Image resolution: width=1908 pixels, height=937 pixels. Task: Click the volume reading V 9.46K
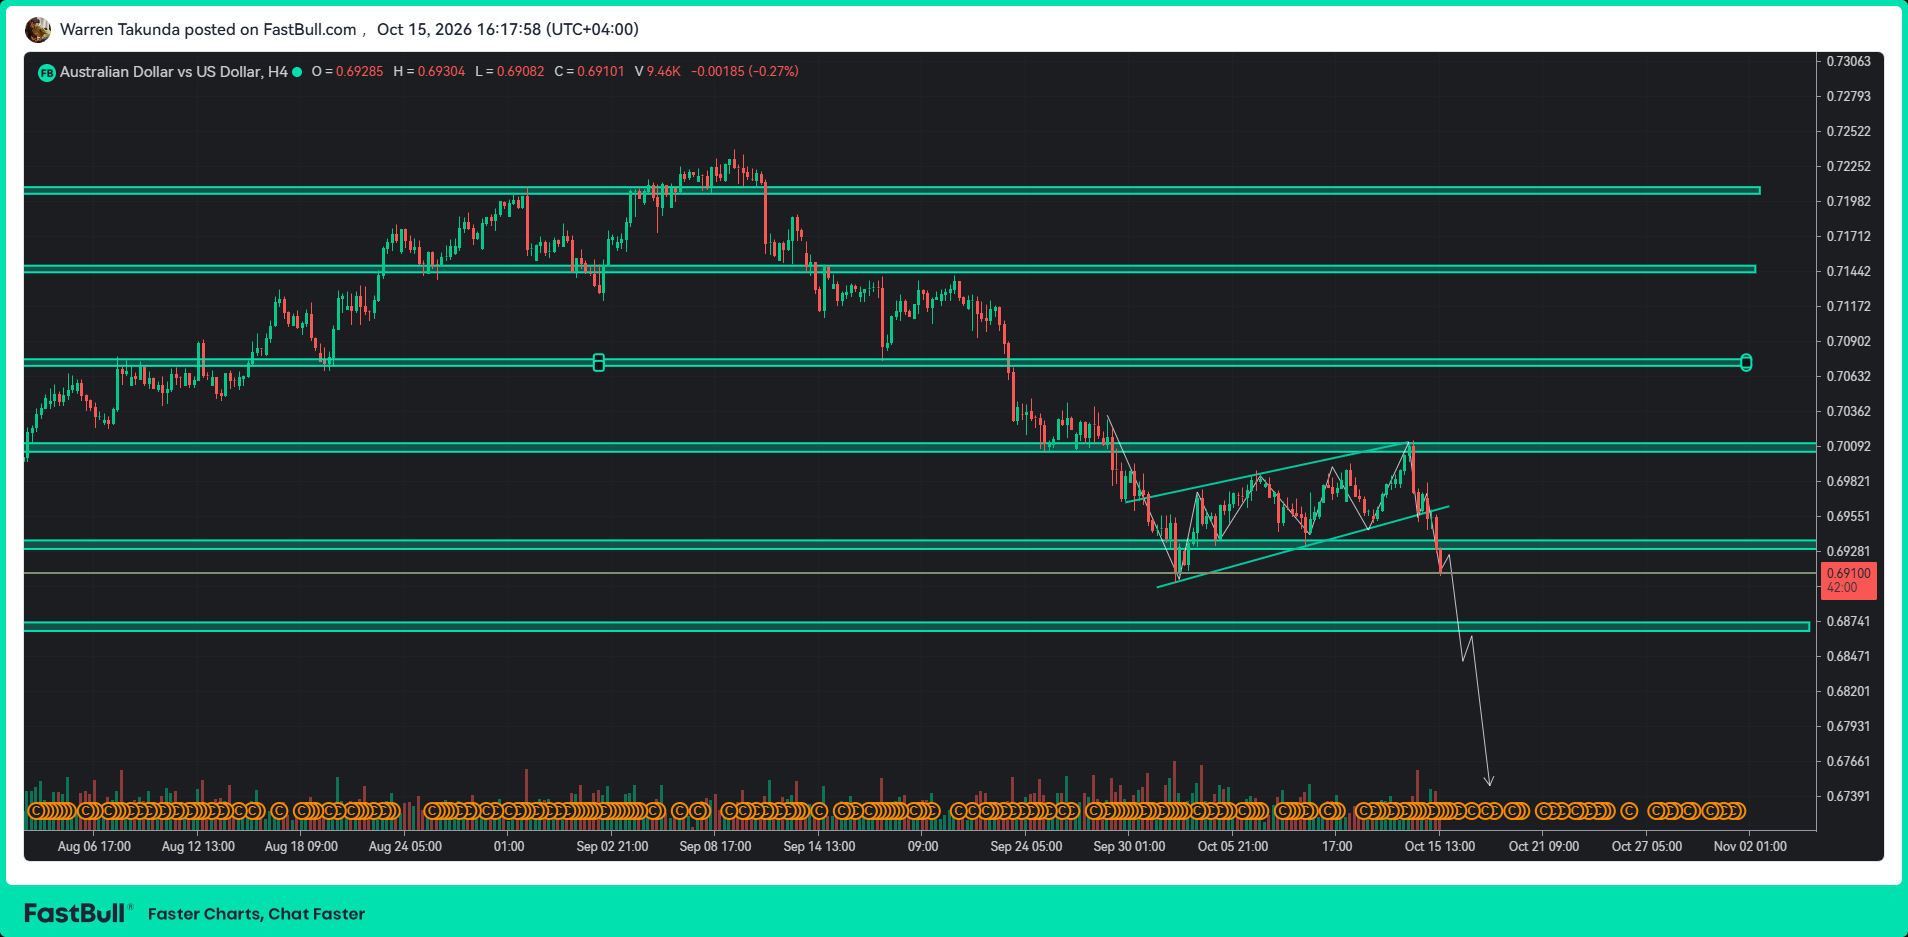coord(658,72)
